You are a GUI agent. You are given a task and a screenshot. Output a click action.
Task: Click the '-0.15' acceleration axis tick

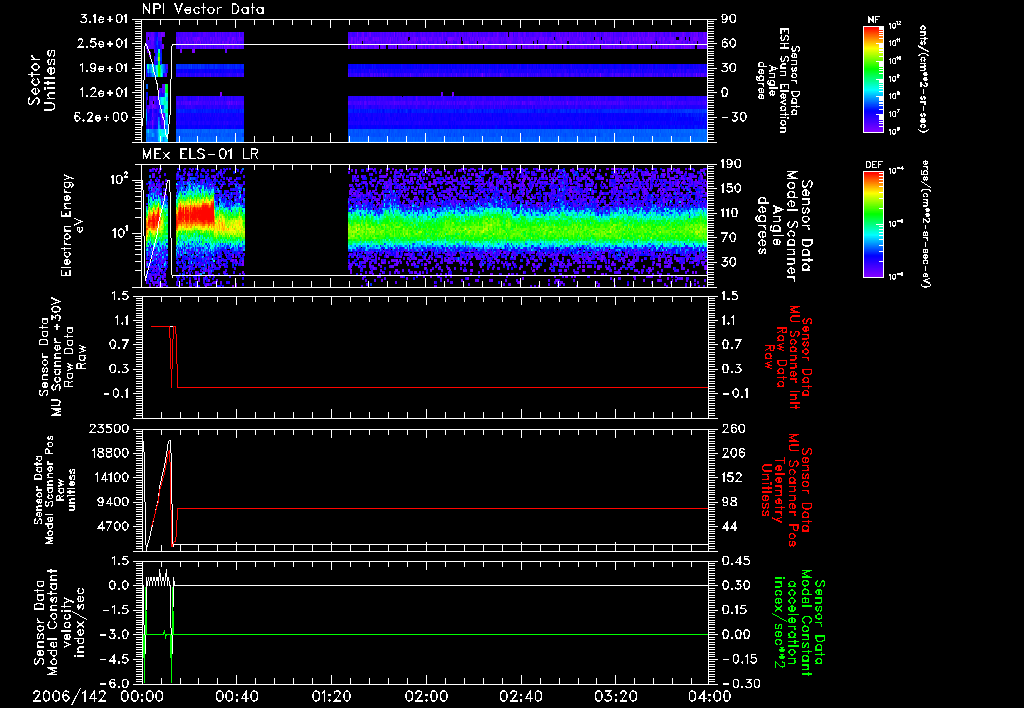[x=740, y=659]
